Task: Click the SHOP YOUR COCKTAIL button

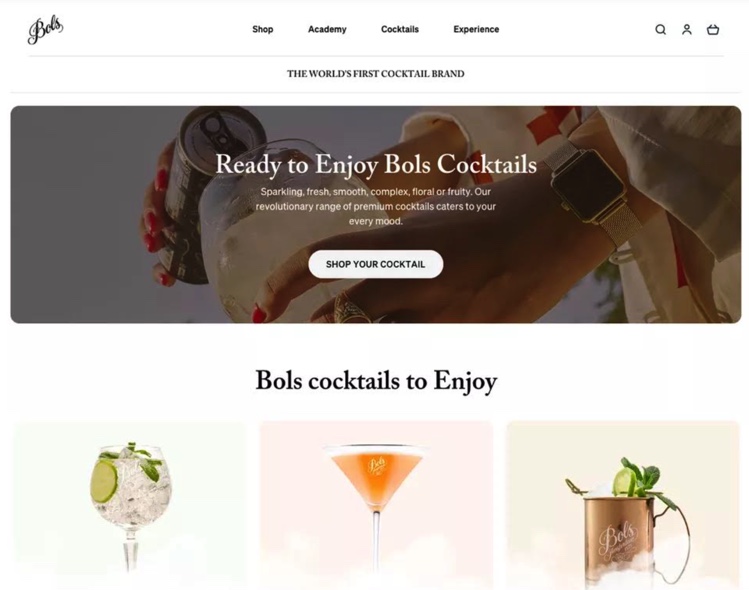Action: tap(375, 264)
